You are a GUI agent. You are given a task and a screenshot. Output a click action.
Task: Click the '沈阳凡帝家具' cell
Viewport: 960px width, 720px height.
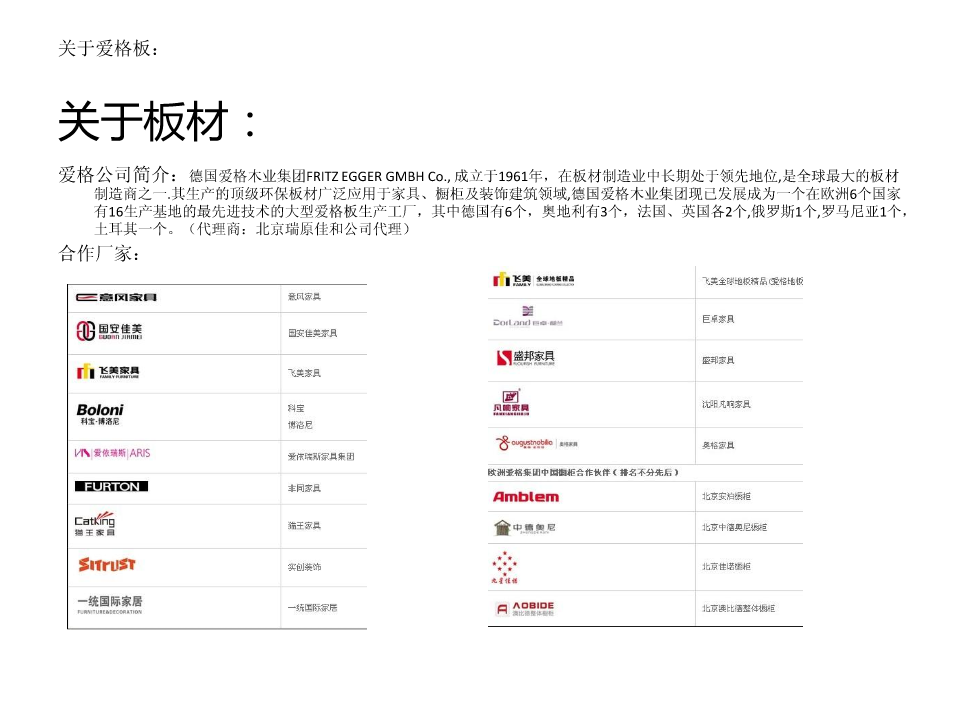[x=726, y=405]
